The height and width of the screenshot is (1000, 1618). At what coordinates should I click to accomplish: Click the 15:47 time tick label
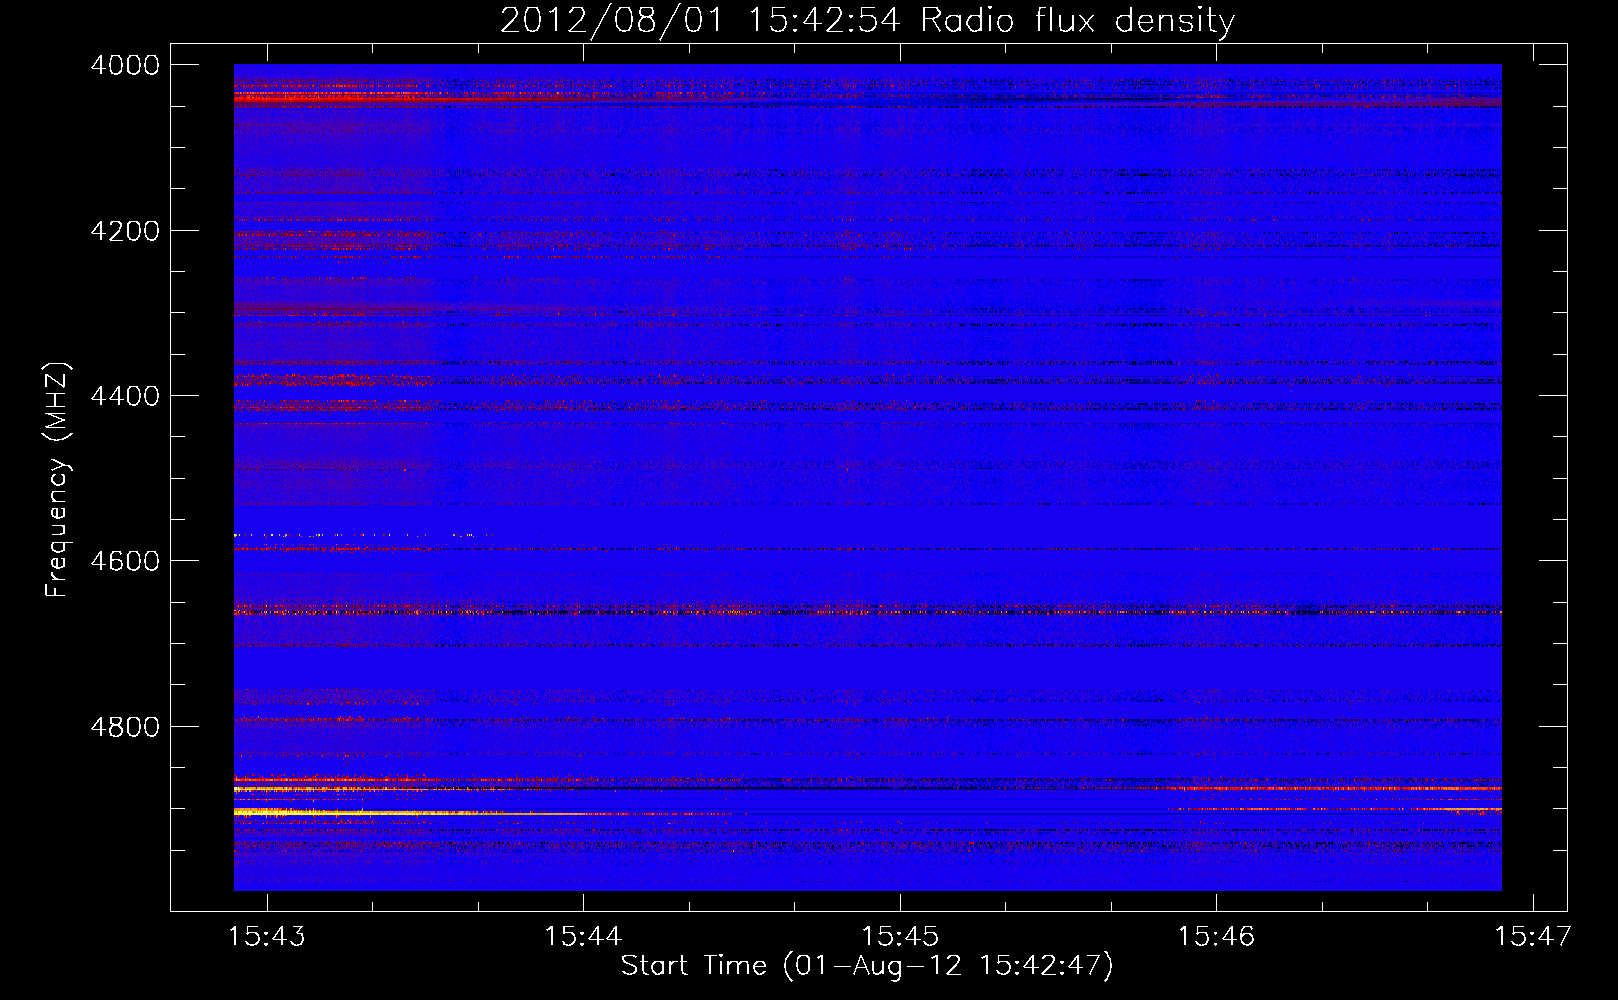pyautogui.click(x=1533, y=936)
